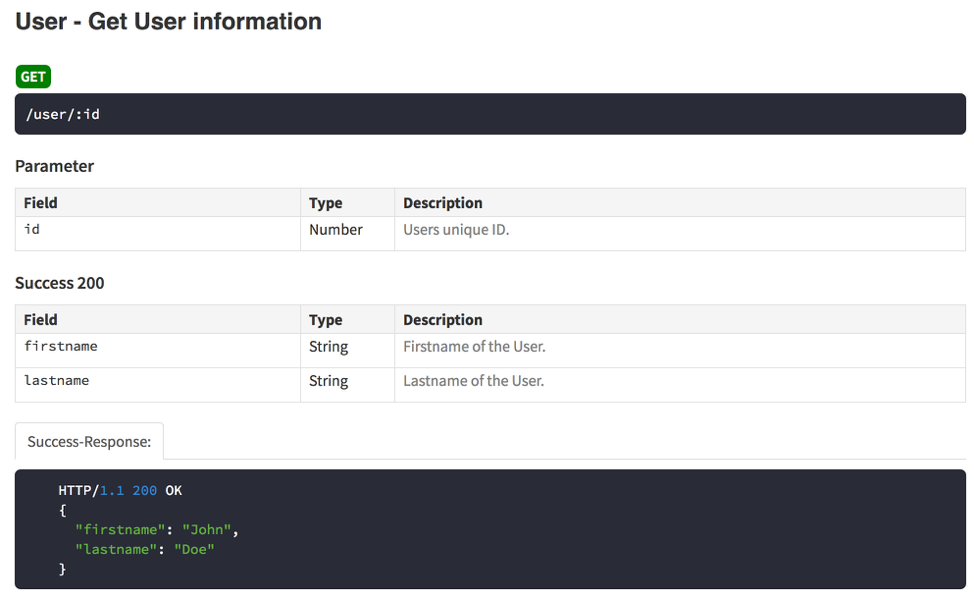Image resolution: width=974 pixels, height=600 pixels.
Task: Click the Success 200 section heading
Action: pos(59,283)
